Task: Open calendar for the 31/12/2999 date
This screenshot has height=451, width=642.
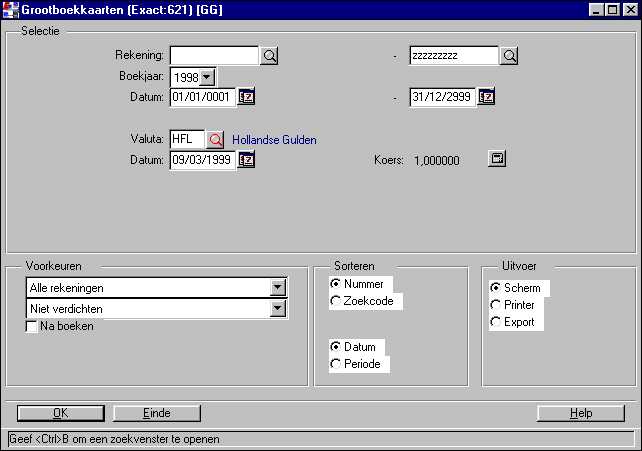Action: pos(486,97)
